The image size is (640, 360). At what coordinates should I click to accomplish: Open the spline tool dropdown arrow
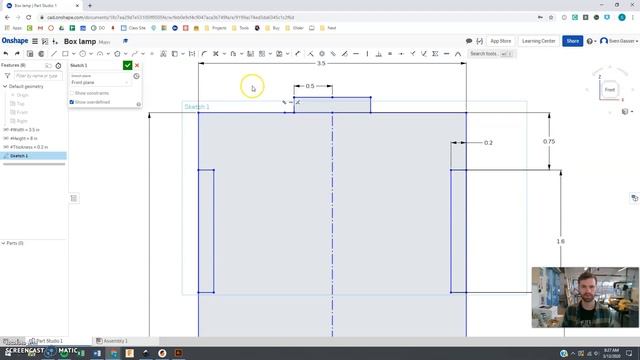(143, 54)
